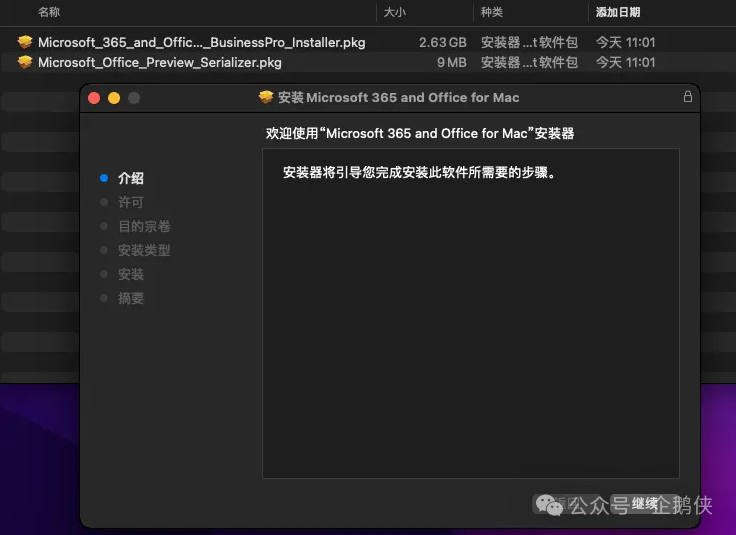Select Microsoft_Office_Preview_Serializer.pkg file name
This screenshot has height=535, width=736.
pos(160,62)
